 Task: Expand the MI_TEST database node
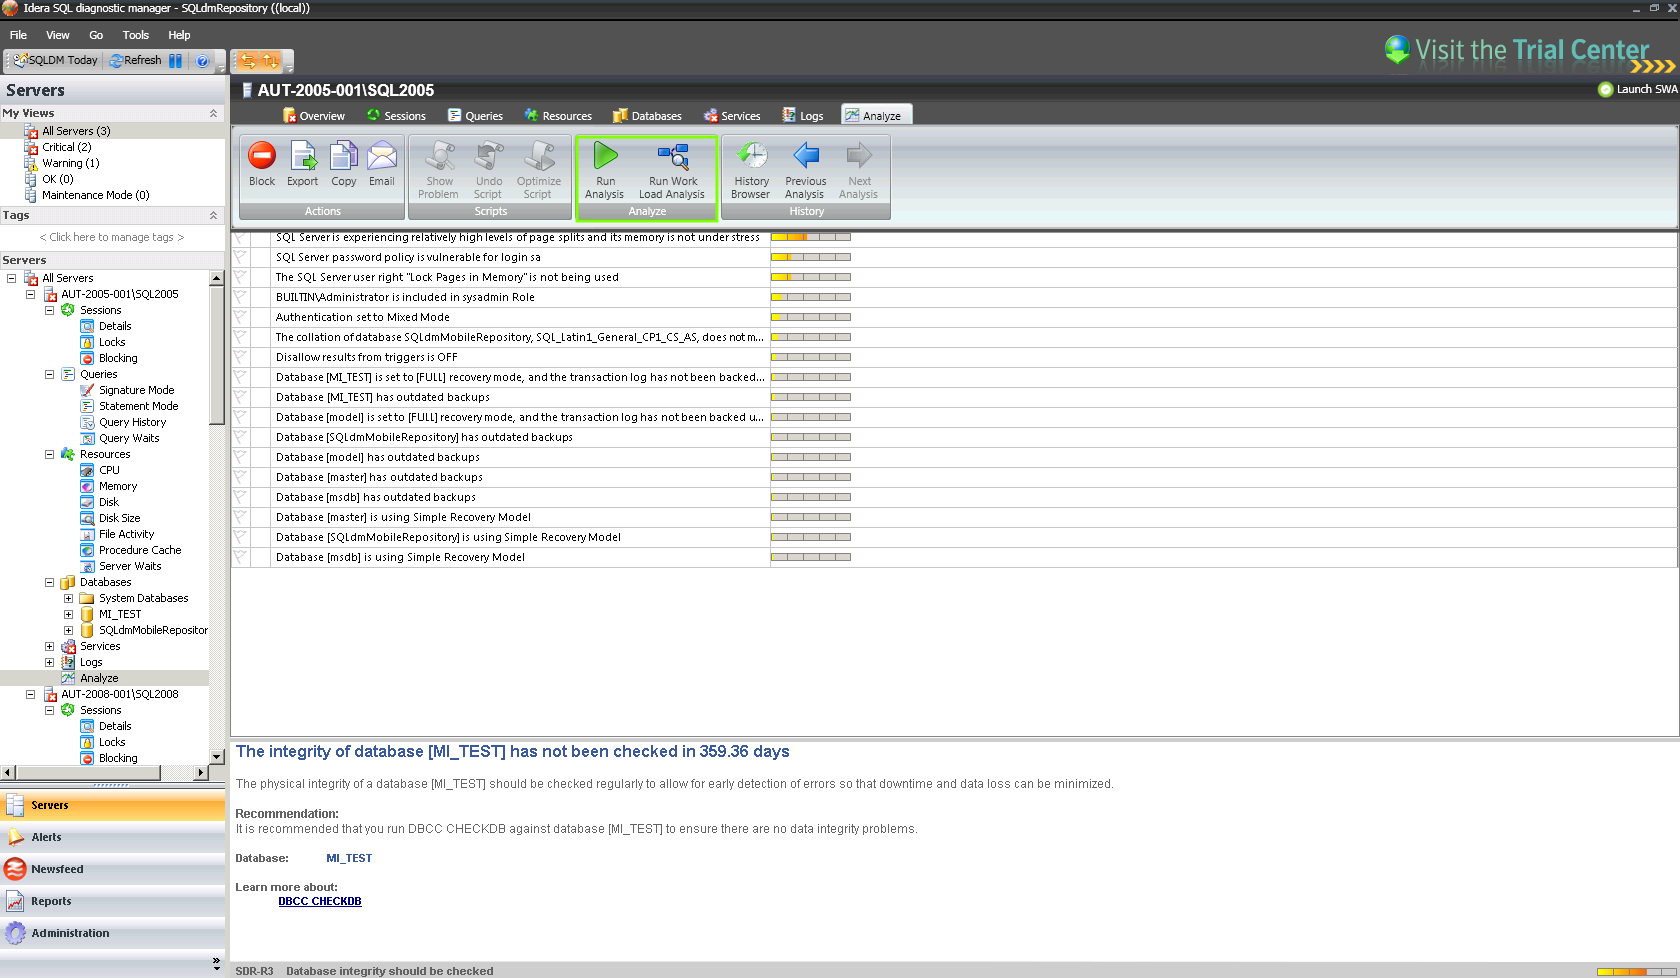pos(68,614)
